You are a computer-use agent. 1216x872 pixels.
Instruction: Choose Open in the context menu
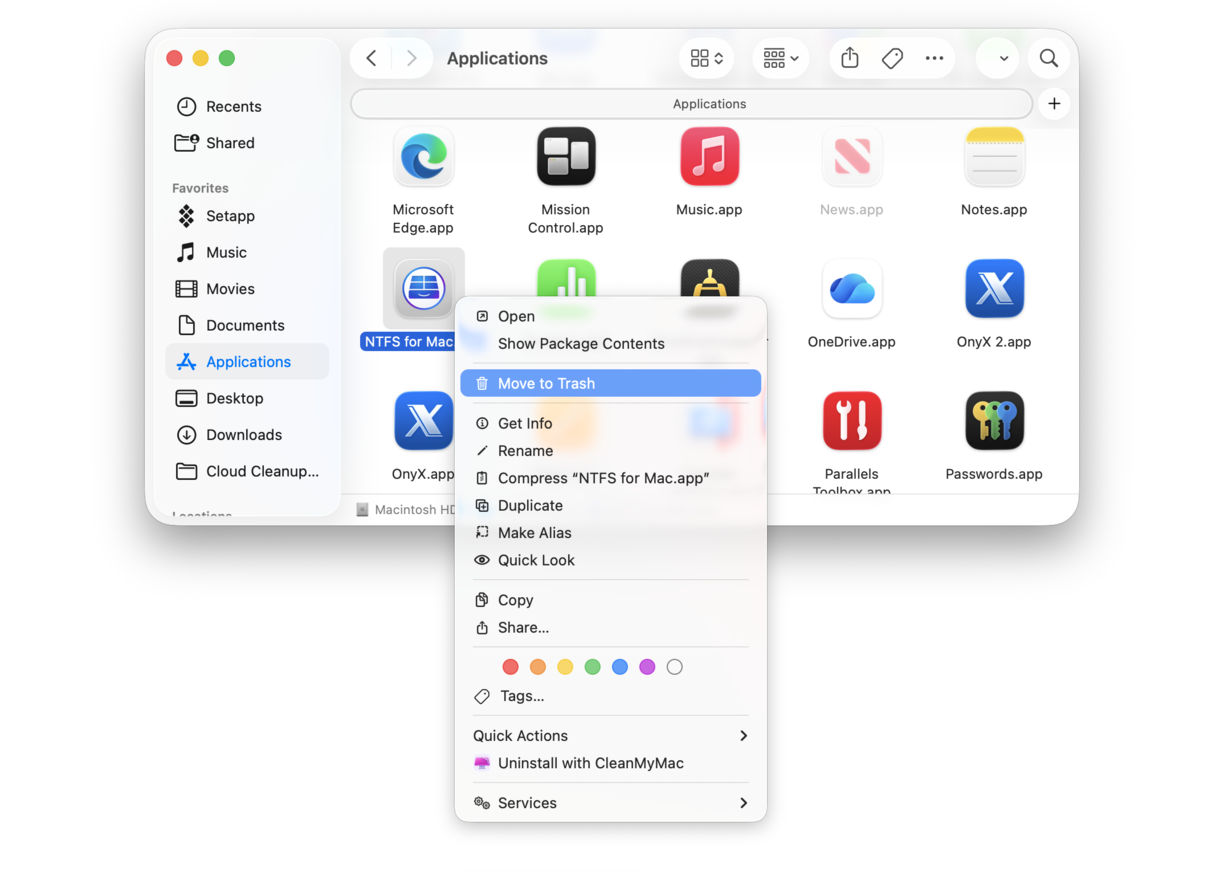pos(611,316)
